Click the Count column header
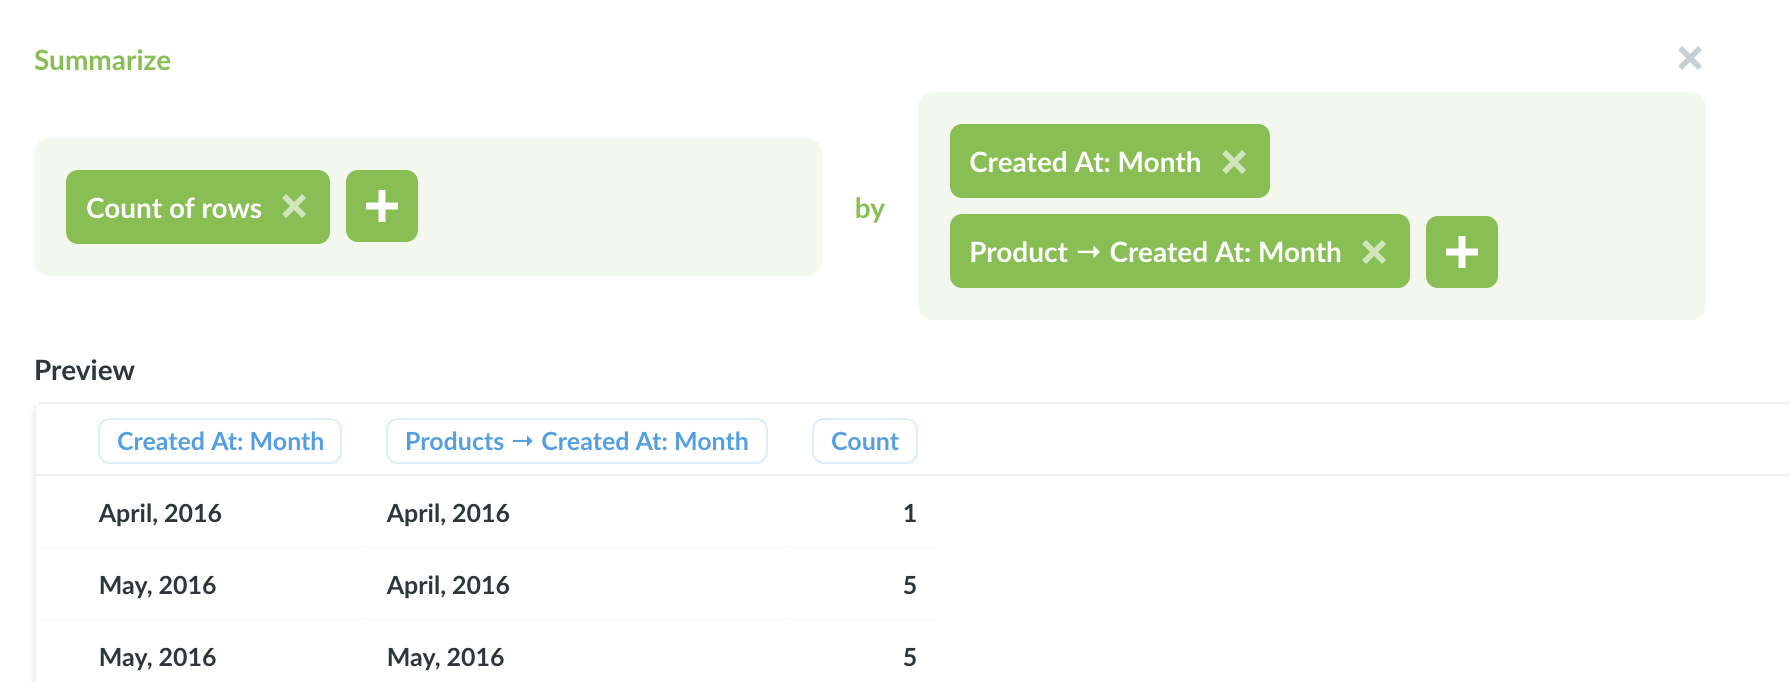 point(865,441)
